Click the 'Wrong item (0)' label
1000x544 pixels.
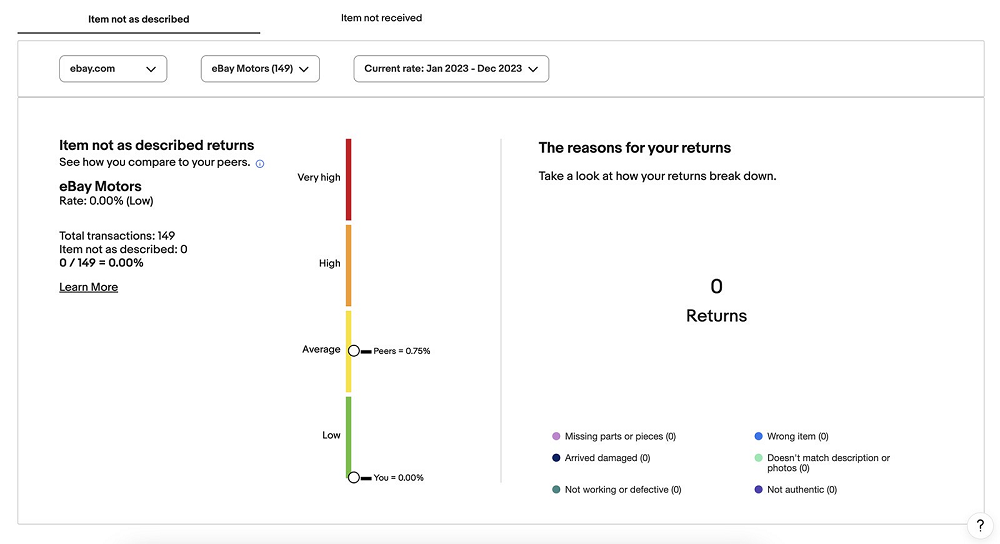tap(798, 436)
